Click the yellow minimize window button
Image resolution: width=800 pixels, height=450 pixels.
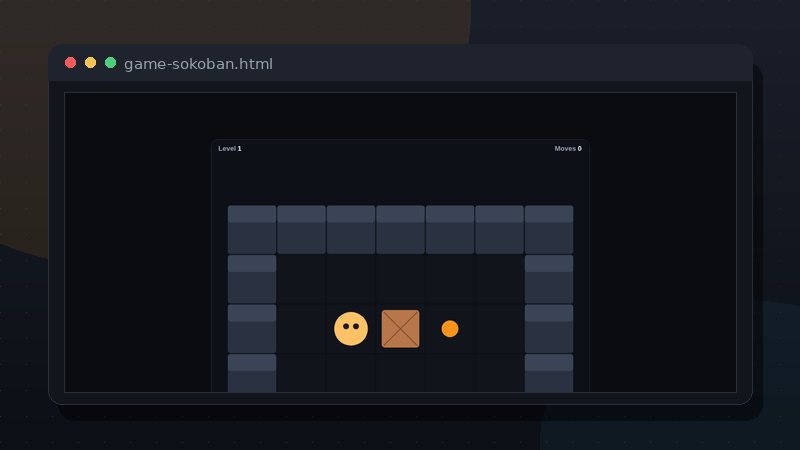point(90,63)
